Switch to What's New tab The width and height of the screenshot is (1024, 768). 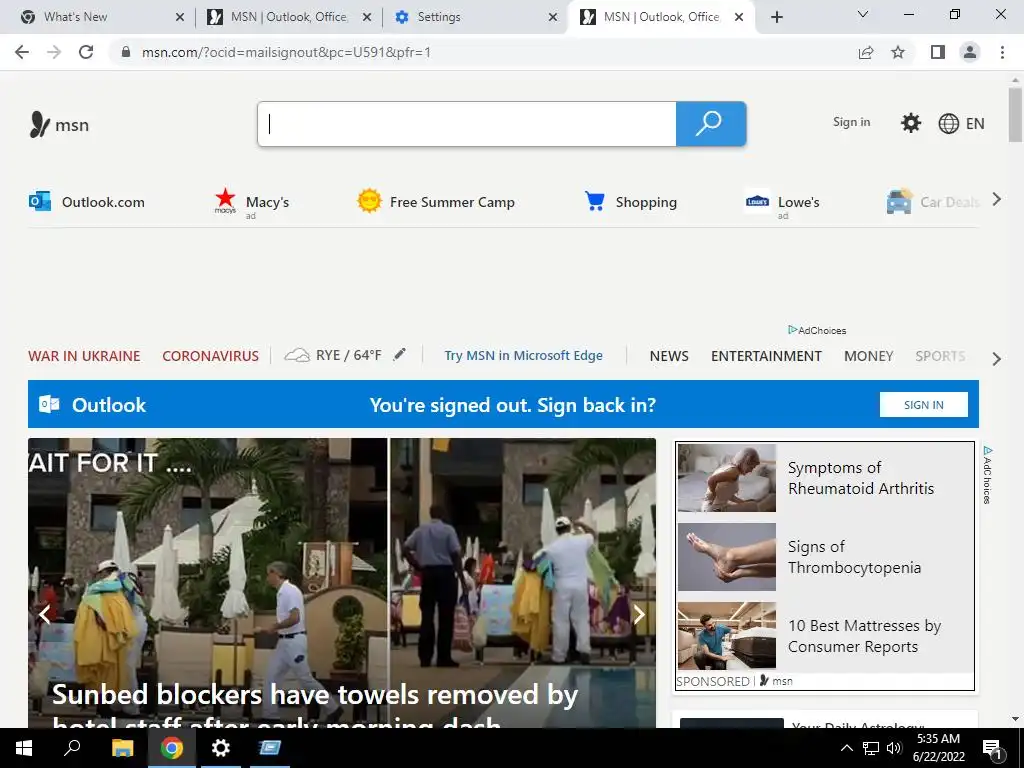pyautogui.click(x=98, y=17)
